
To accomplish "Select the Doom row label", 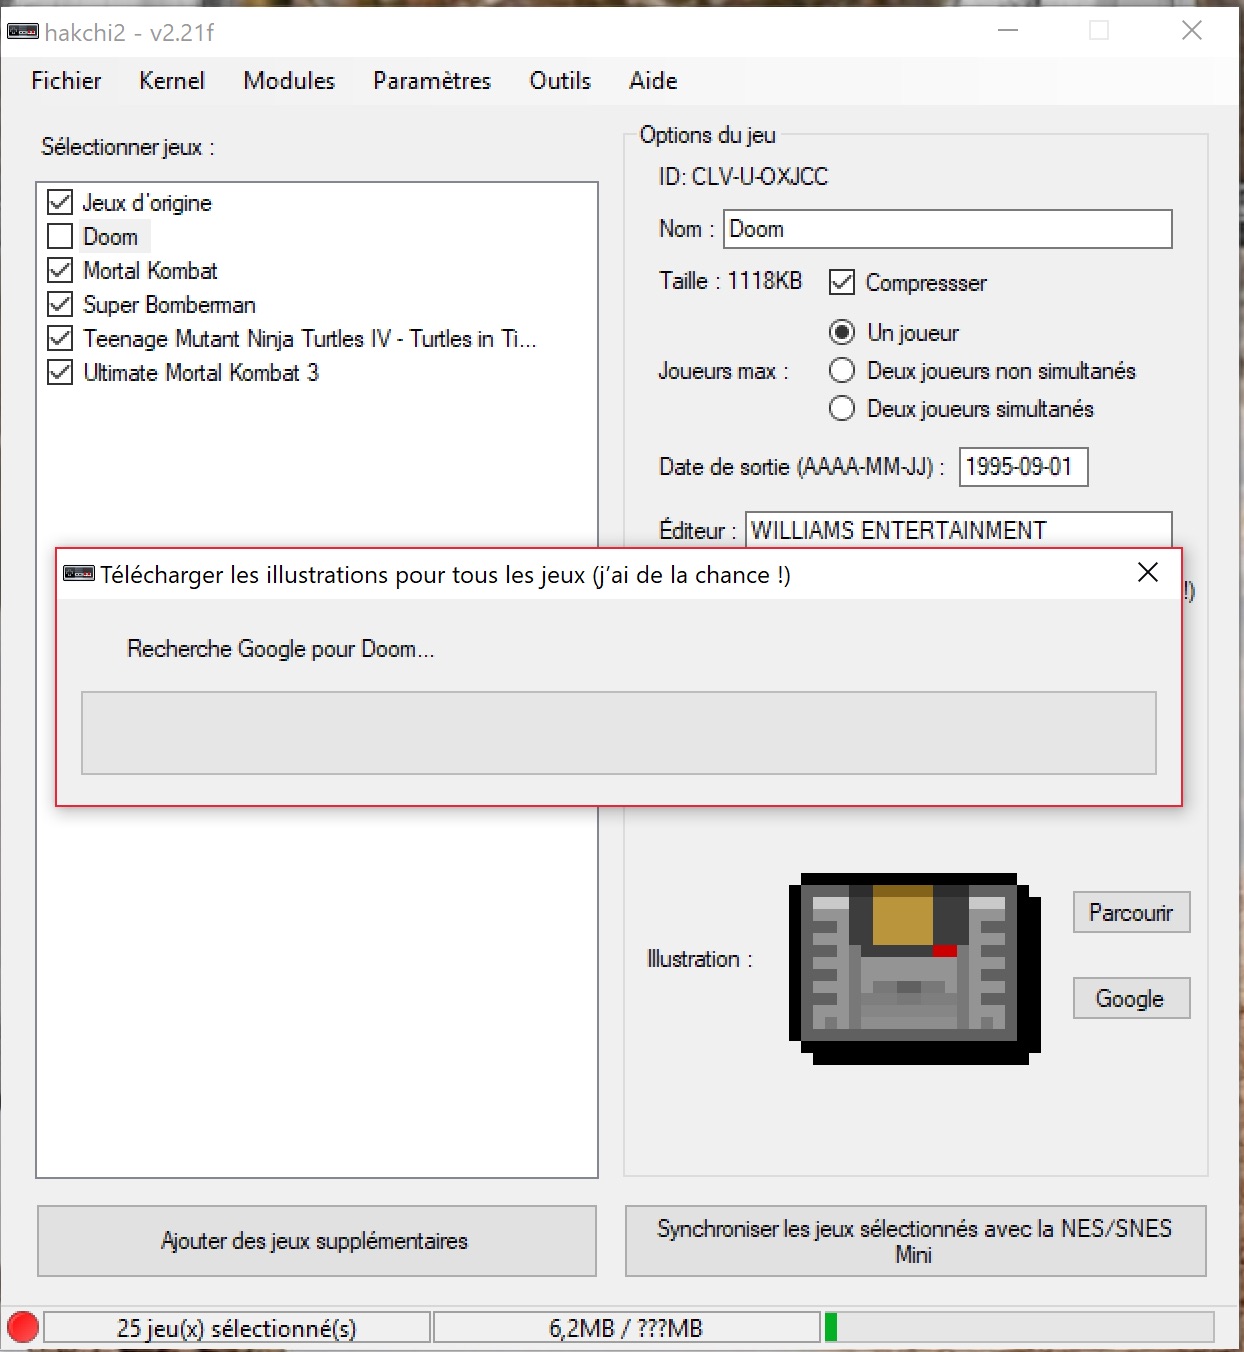I will (111, 237).
